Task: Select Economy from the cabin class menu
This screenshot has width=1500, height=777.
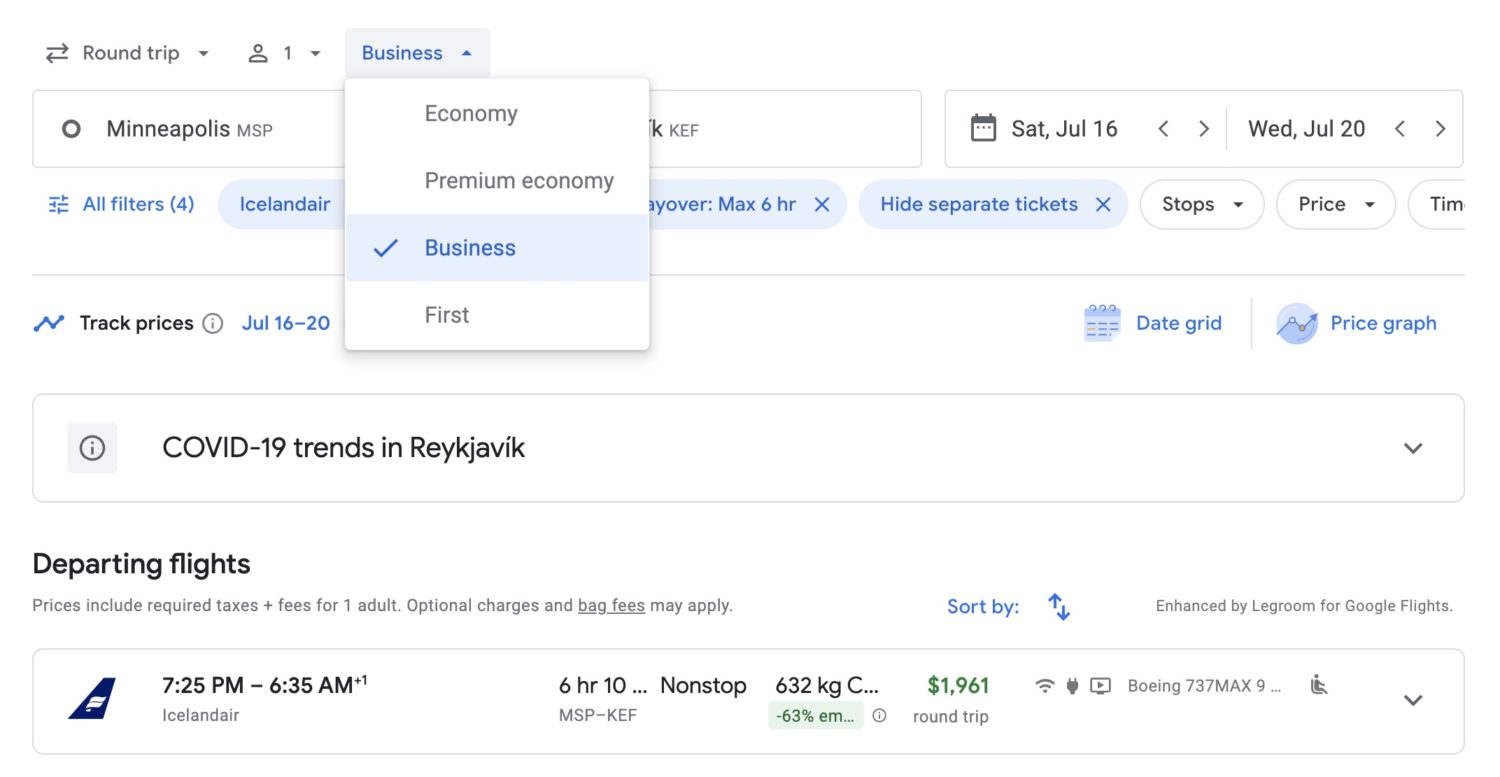Action: coord(497,114)
